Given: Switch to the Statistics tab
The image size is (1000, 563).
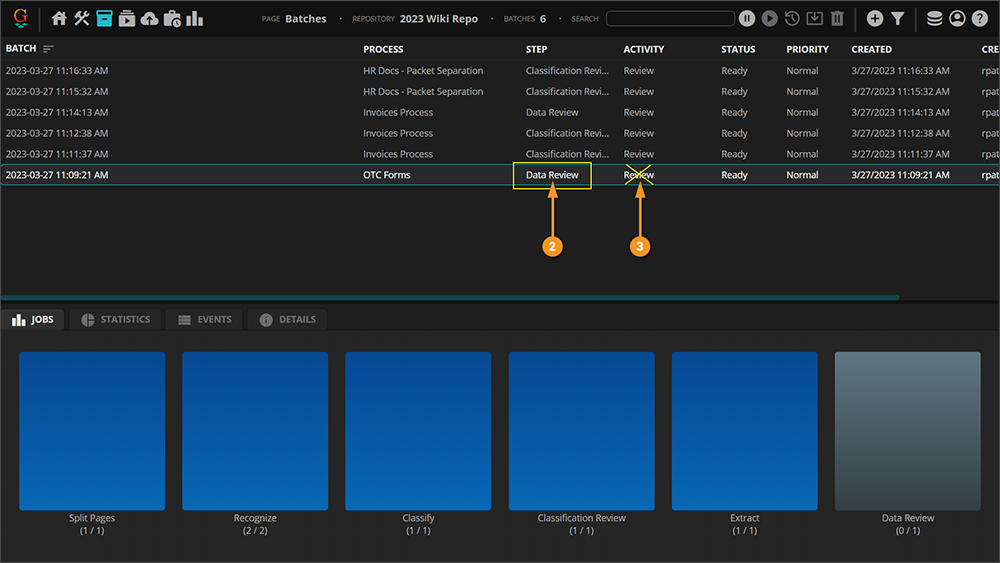Looking at the screenshot, I should point(114,320).
